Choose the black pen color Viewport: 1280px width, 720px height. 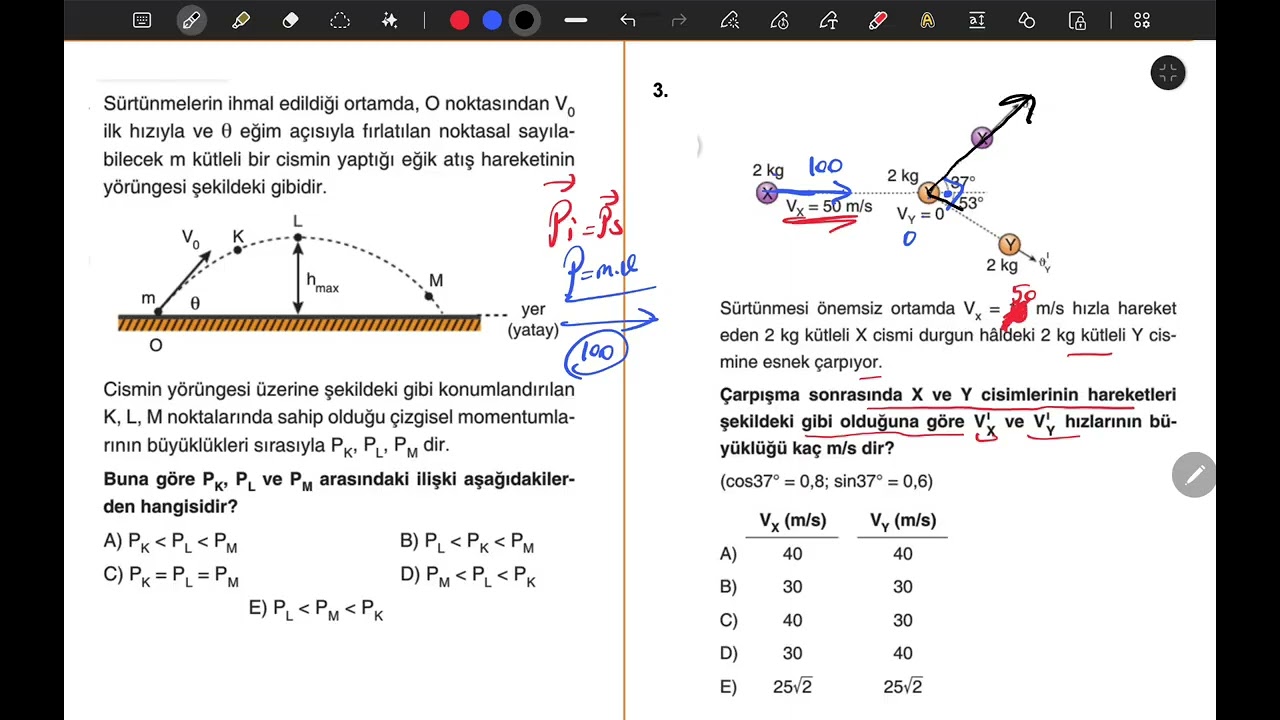pyautogui.click(x=525, y=20)
